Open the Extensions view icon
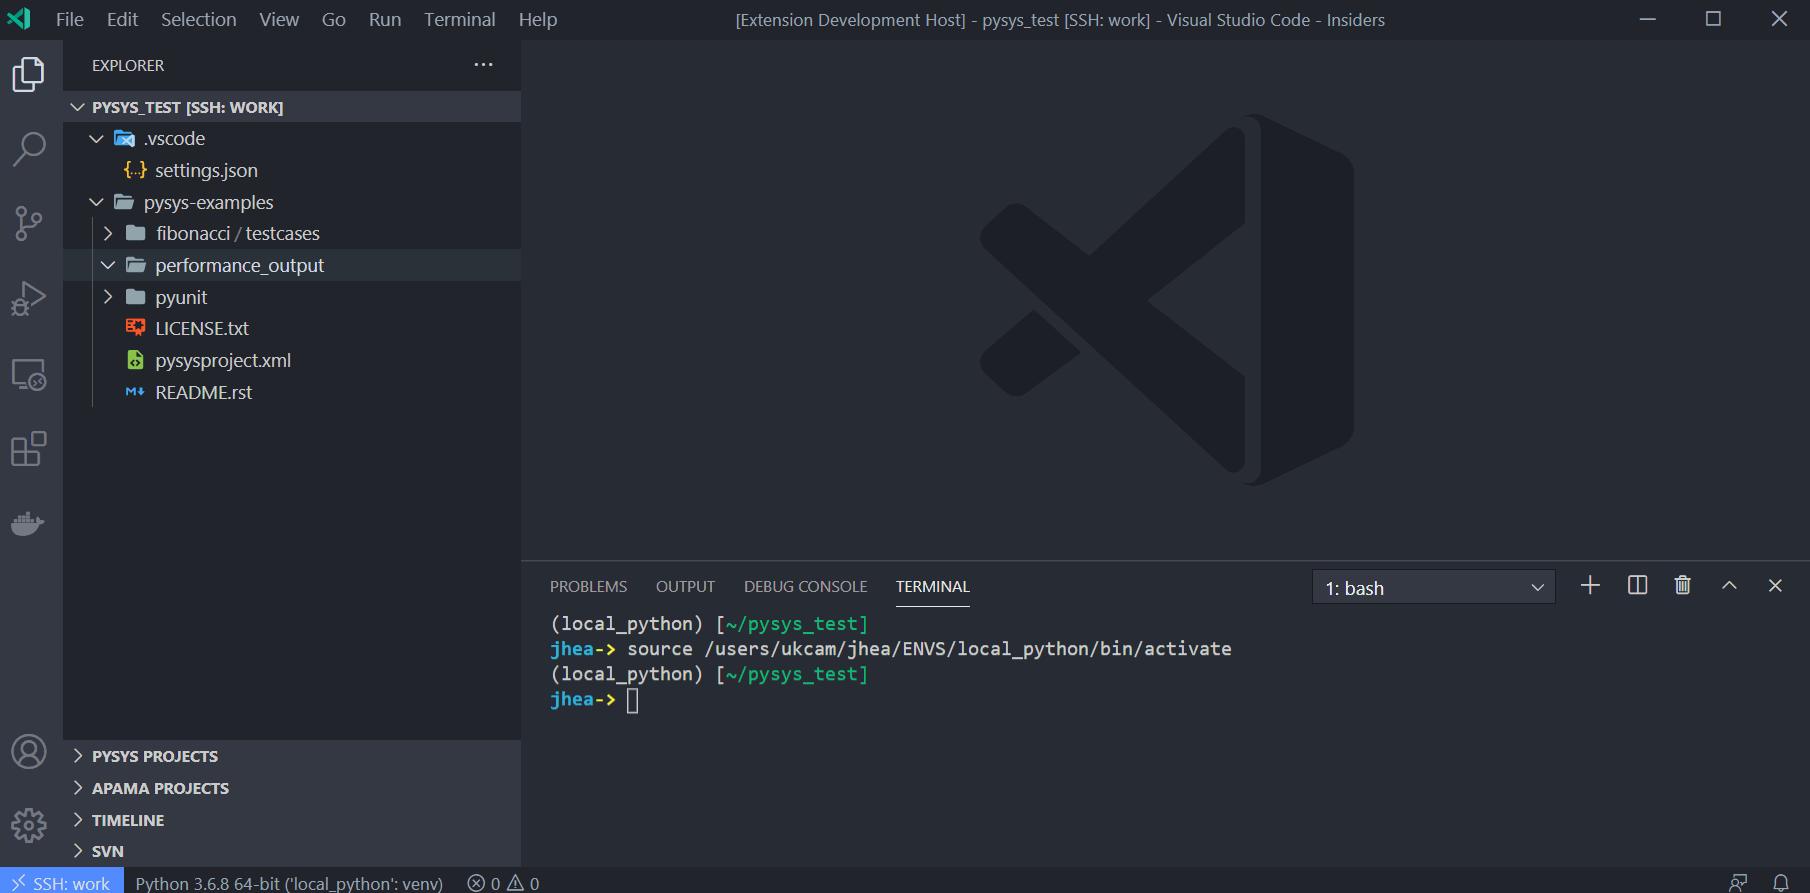Screen dimensions: 1810x893 pyautogui.click(x=29, y=449)
